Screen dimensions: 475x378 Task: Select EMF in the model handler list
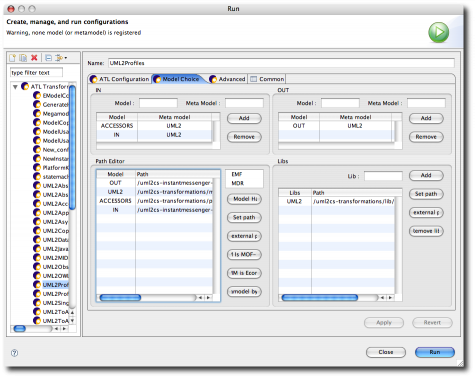237,174
